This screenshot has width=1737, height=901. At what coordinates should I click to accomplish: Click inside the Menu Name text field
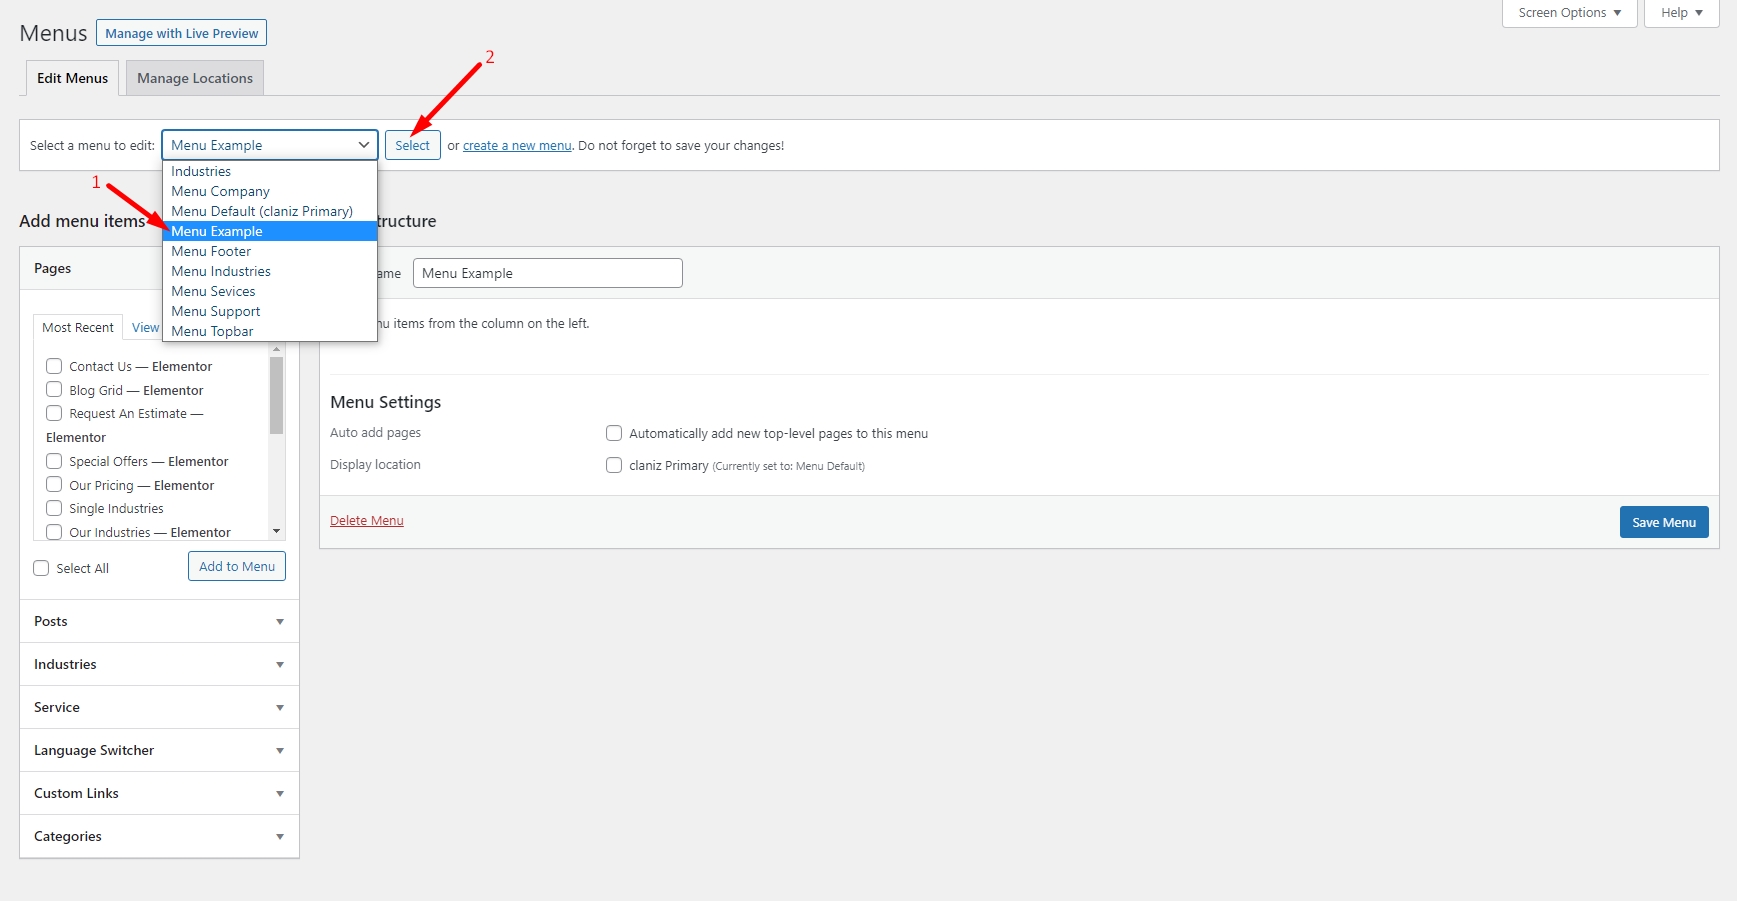(547, 273)
